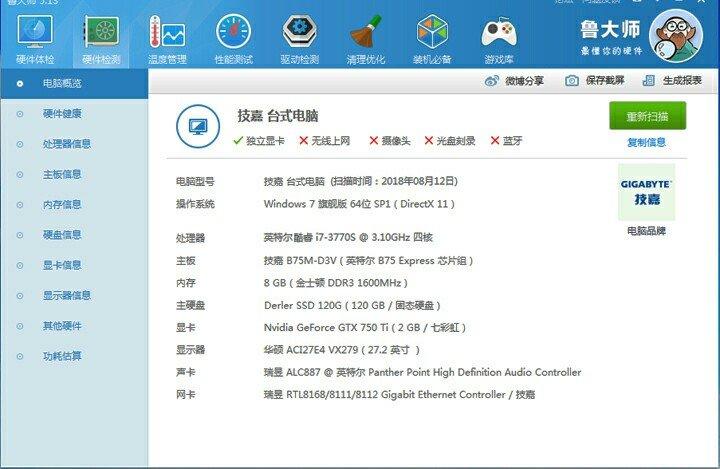Click the 华硕 VX279 monitor value

click(342, 350)
